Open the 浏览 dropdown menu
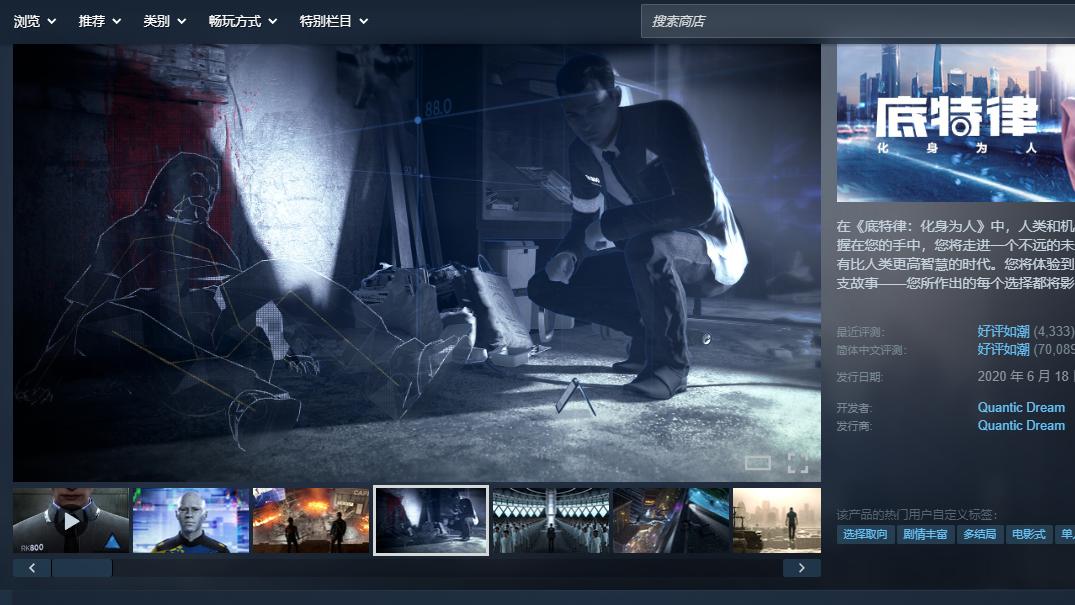 click(34, 21)
